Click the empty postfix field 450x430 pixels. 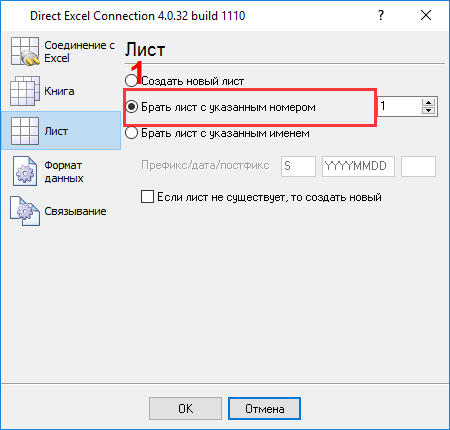click(x=418, y=166)
